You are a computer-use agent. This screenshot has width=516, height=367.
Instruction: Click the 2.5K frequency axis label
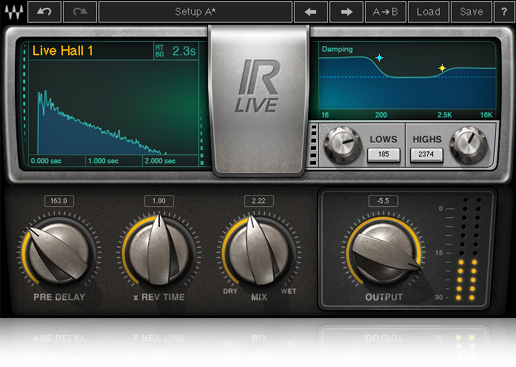pos(445,115)
